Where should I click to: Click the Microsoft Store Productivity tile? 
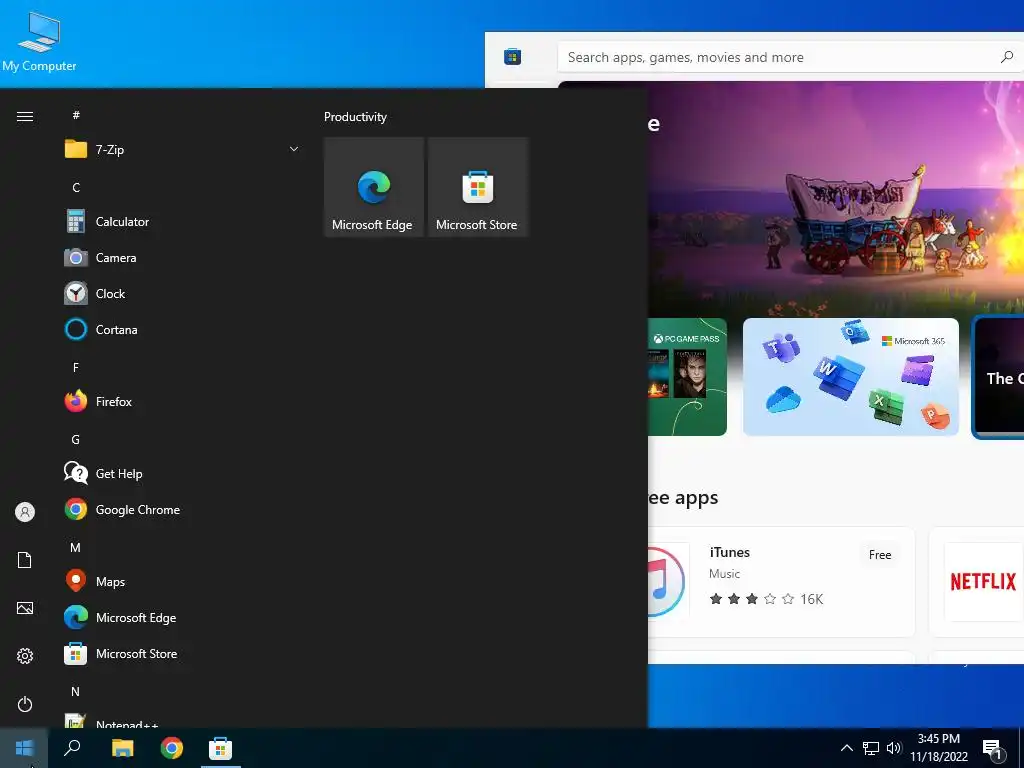478,187
